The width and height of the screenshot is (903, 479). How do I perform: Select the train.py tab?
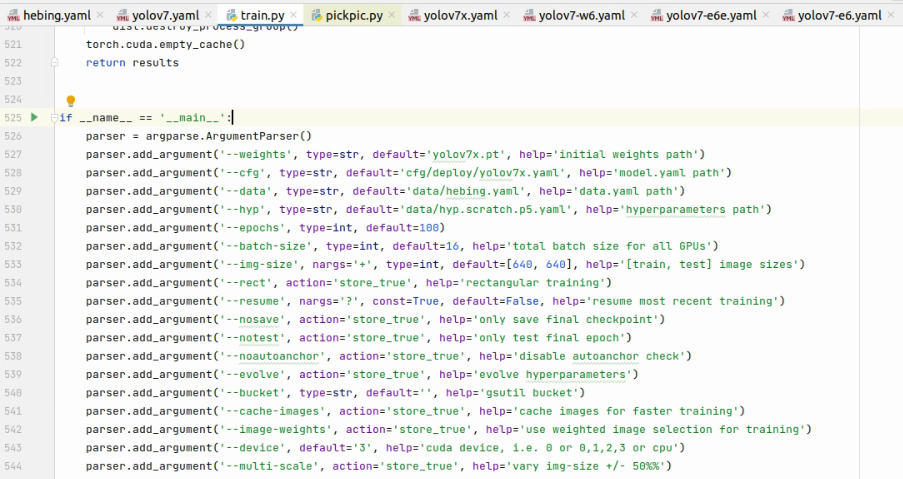click(x=262, y=15)
